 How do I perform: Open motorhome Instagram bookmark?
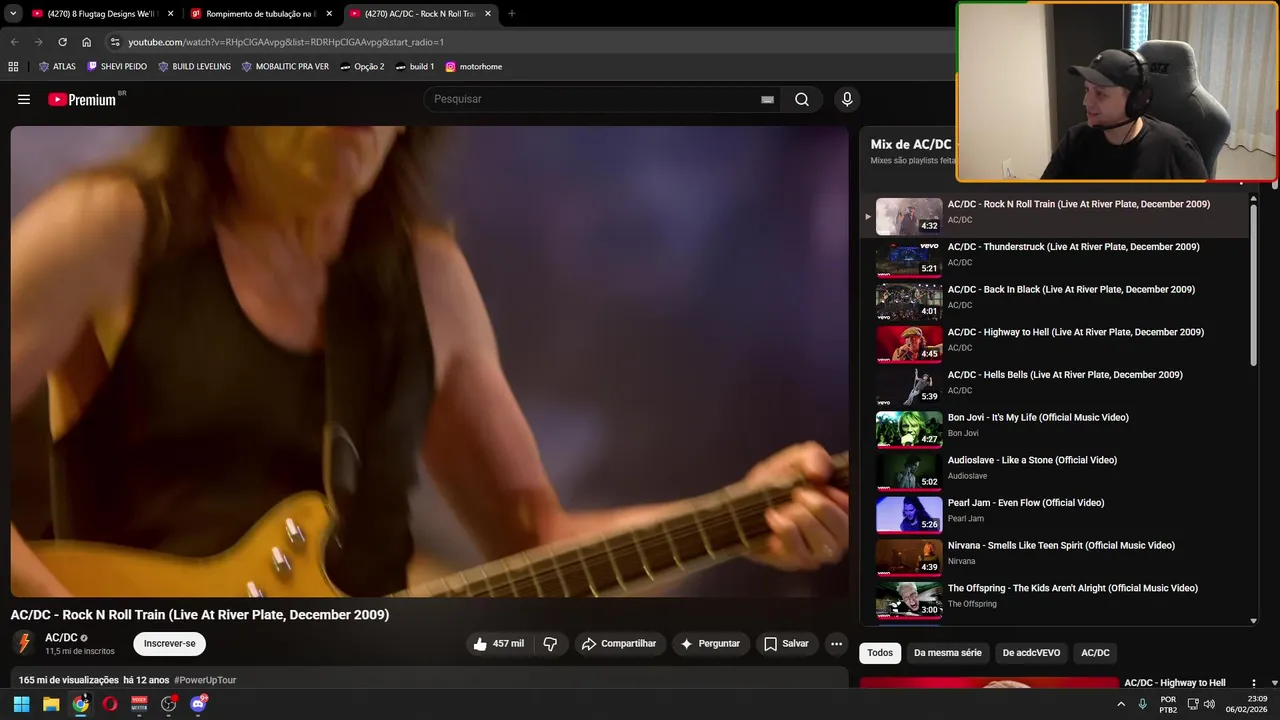pos(474,67)
